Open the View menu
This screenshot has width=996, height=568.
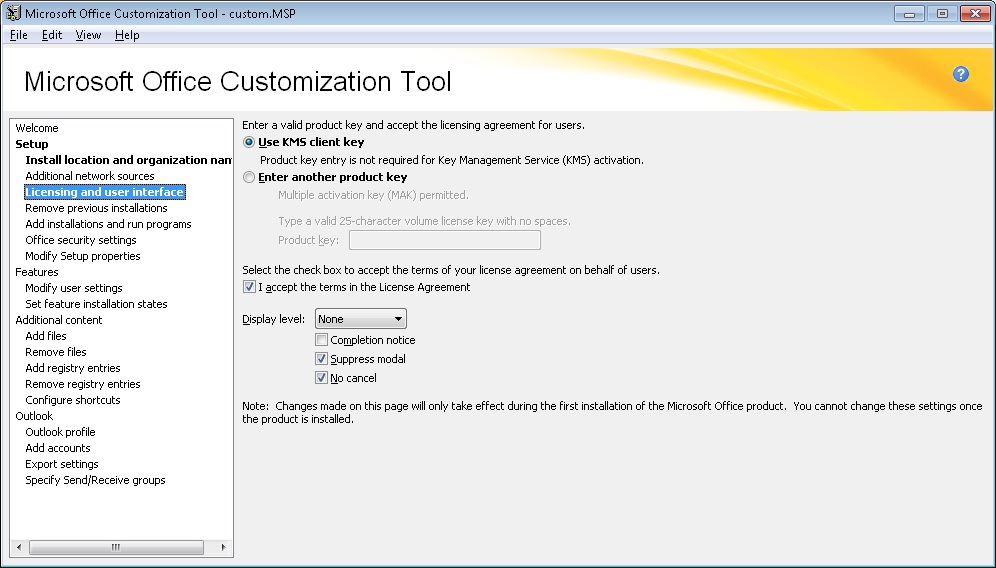click(88, 35)
